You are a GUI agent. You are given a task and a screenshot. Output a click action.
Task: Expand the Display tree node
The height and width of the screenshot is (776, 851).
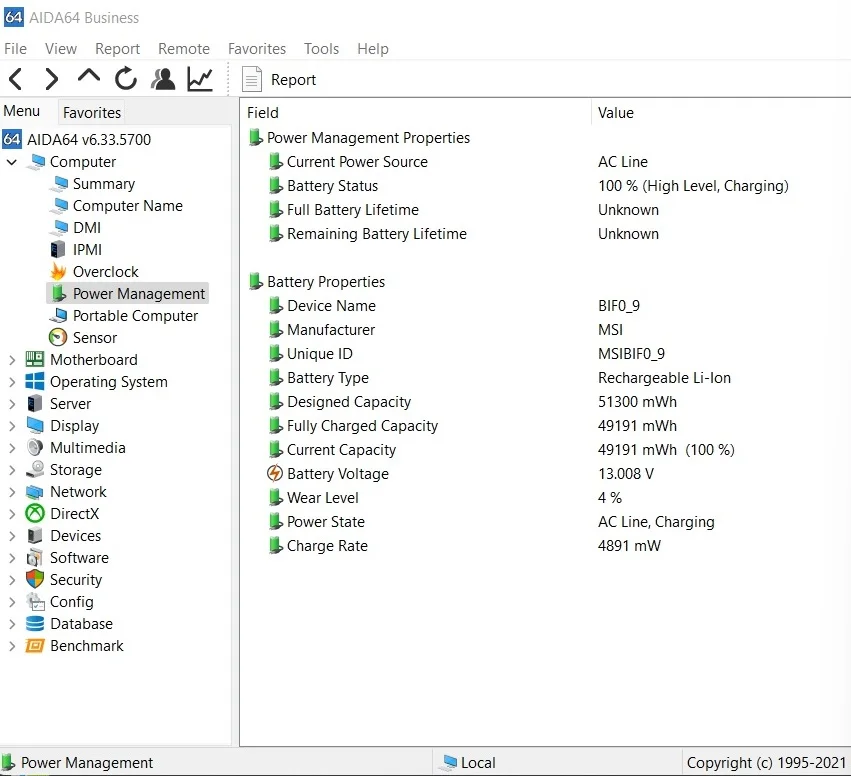point(12,426)
